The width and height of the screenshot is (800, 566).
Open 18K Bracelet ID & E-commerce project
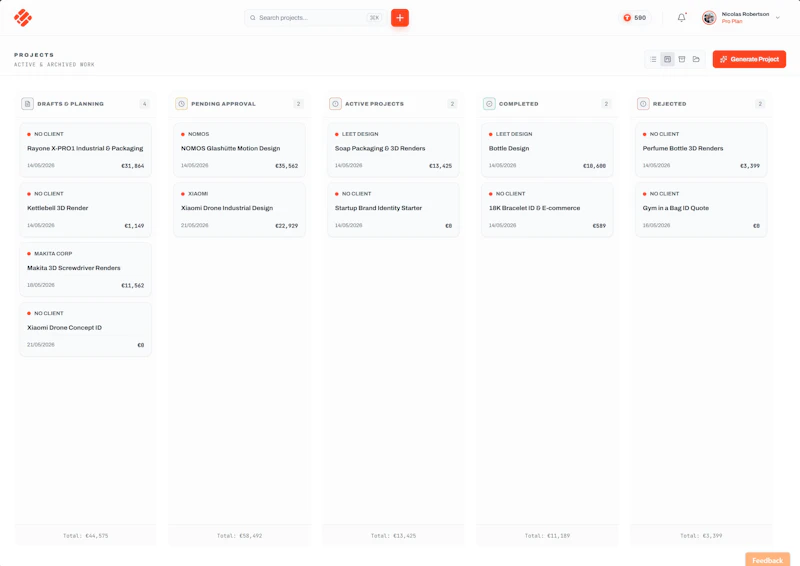point(547,209)
